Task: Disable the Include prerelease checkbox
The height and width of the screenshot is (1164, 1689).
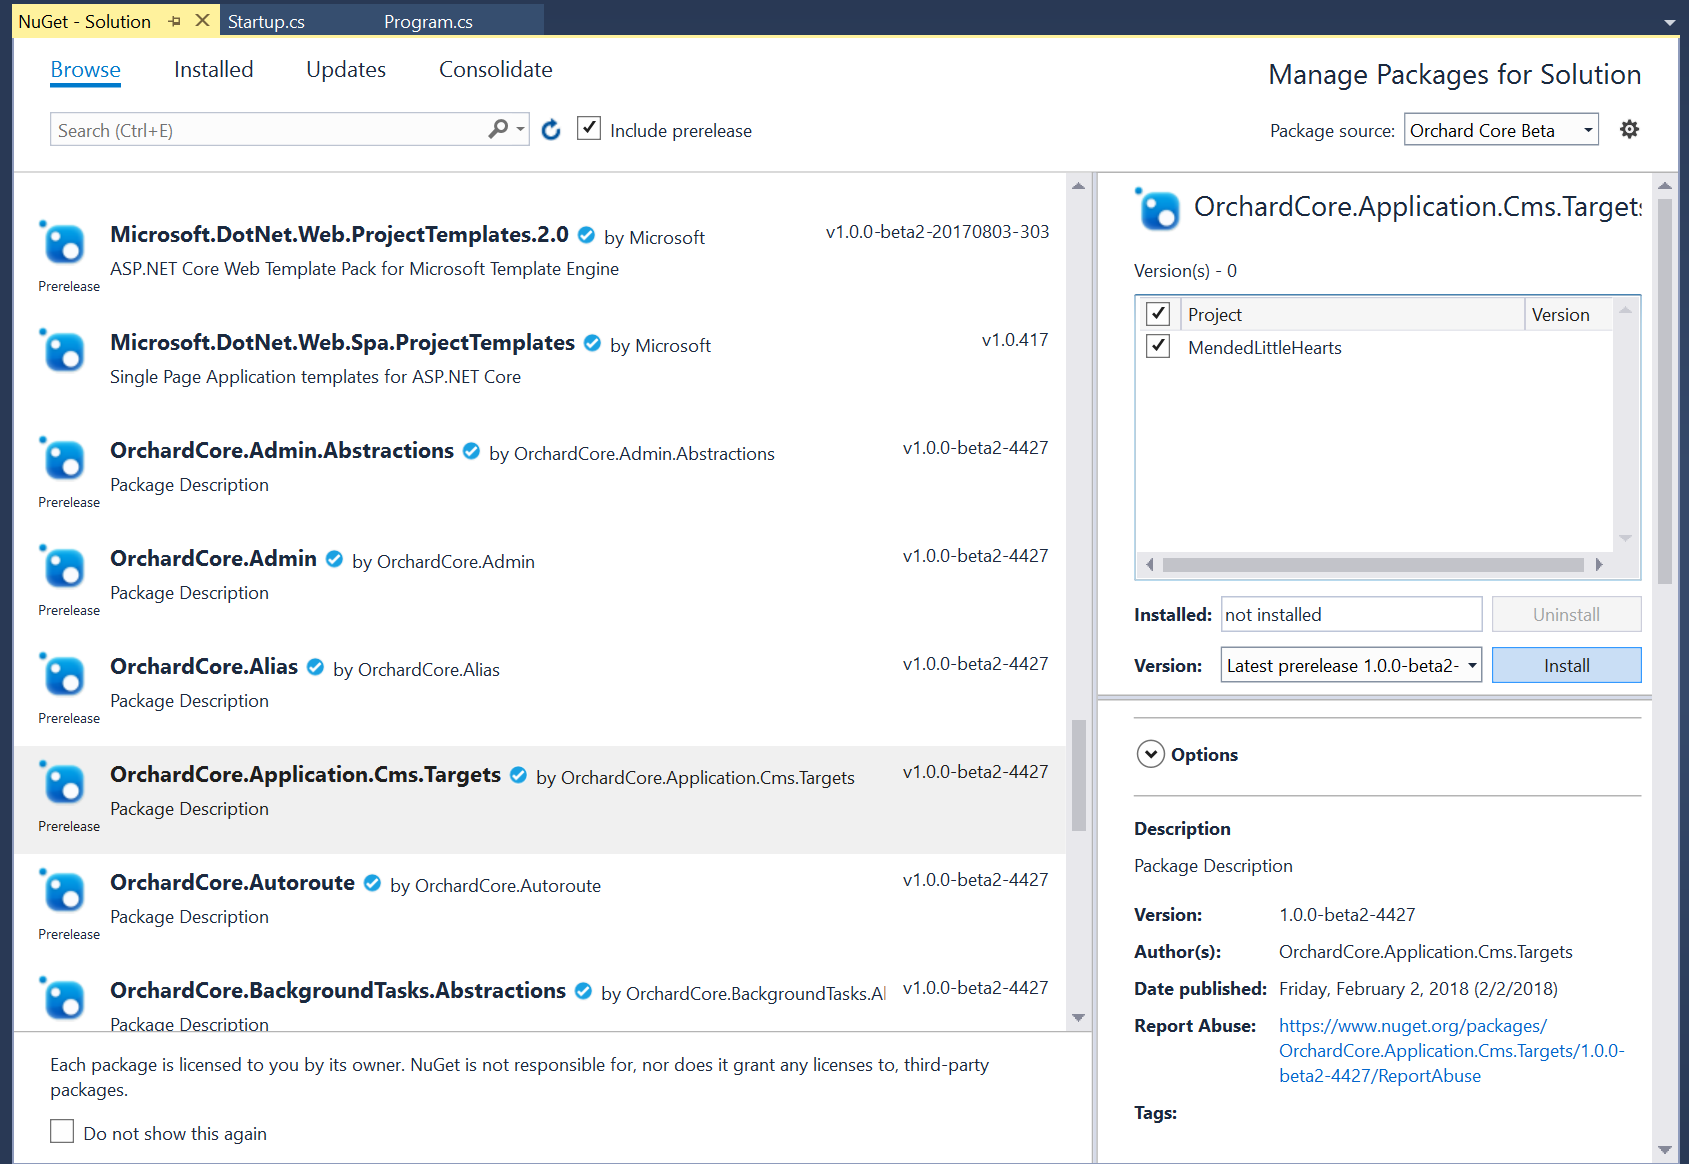Action: tap(589, 128)
